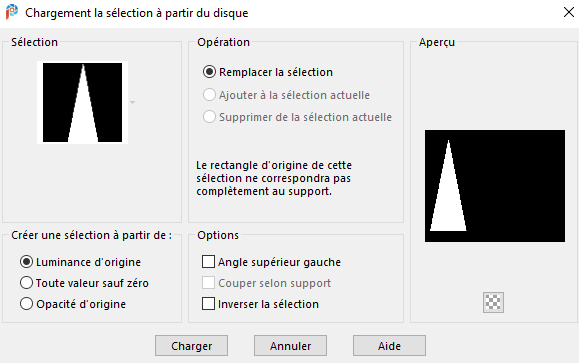Choose Toute valeur sauf zéro
The height and width of the screenshot is (363, 579).
click(84, 283)
